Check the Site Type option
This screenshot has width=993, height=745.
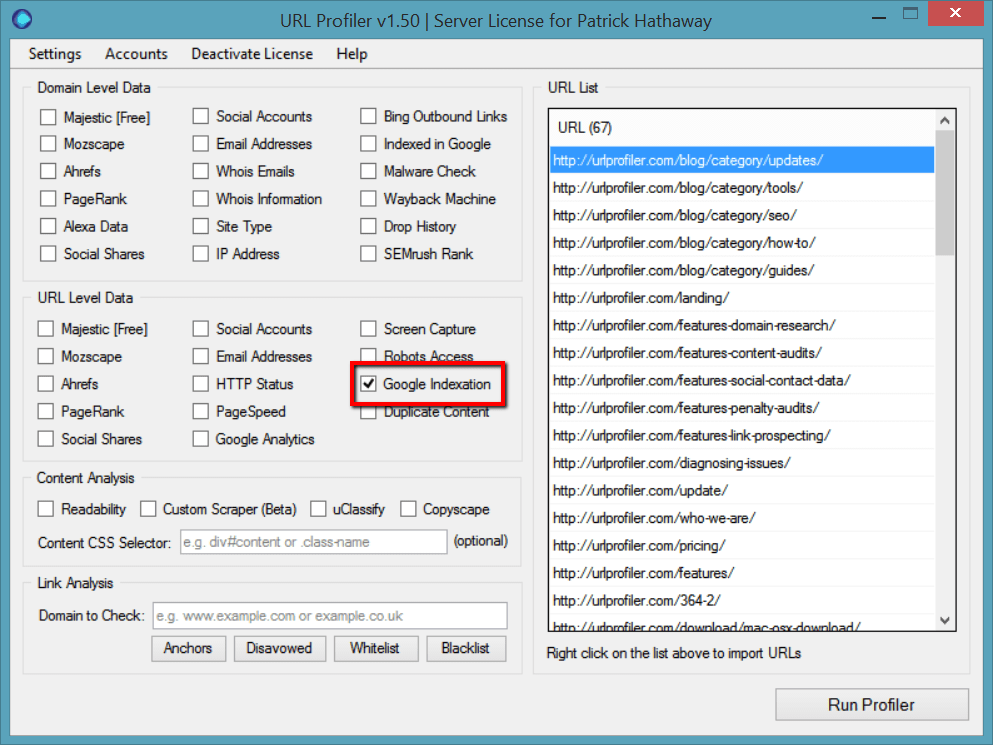coord(201,226)
